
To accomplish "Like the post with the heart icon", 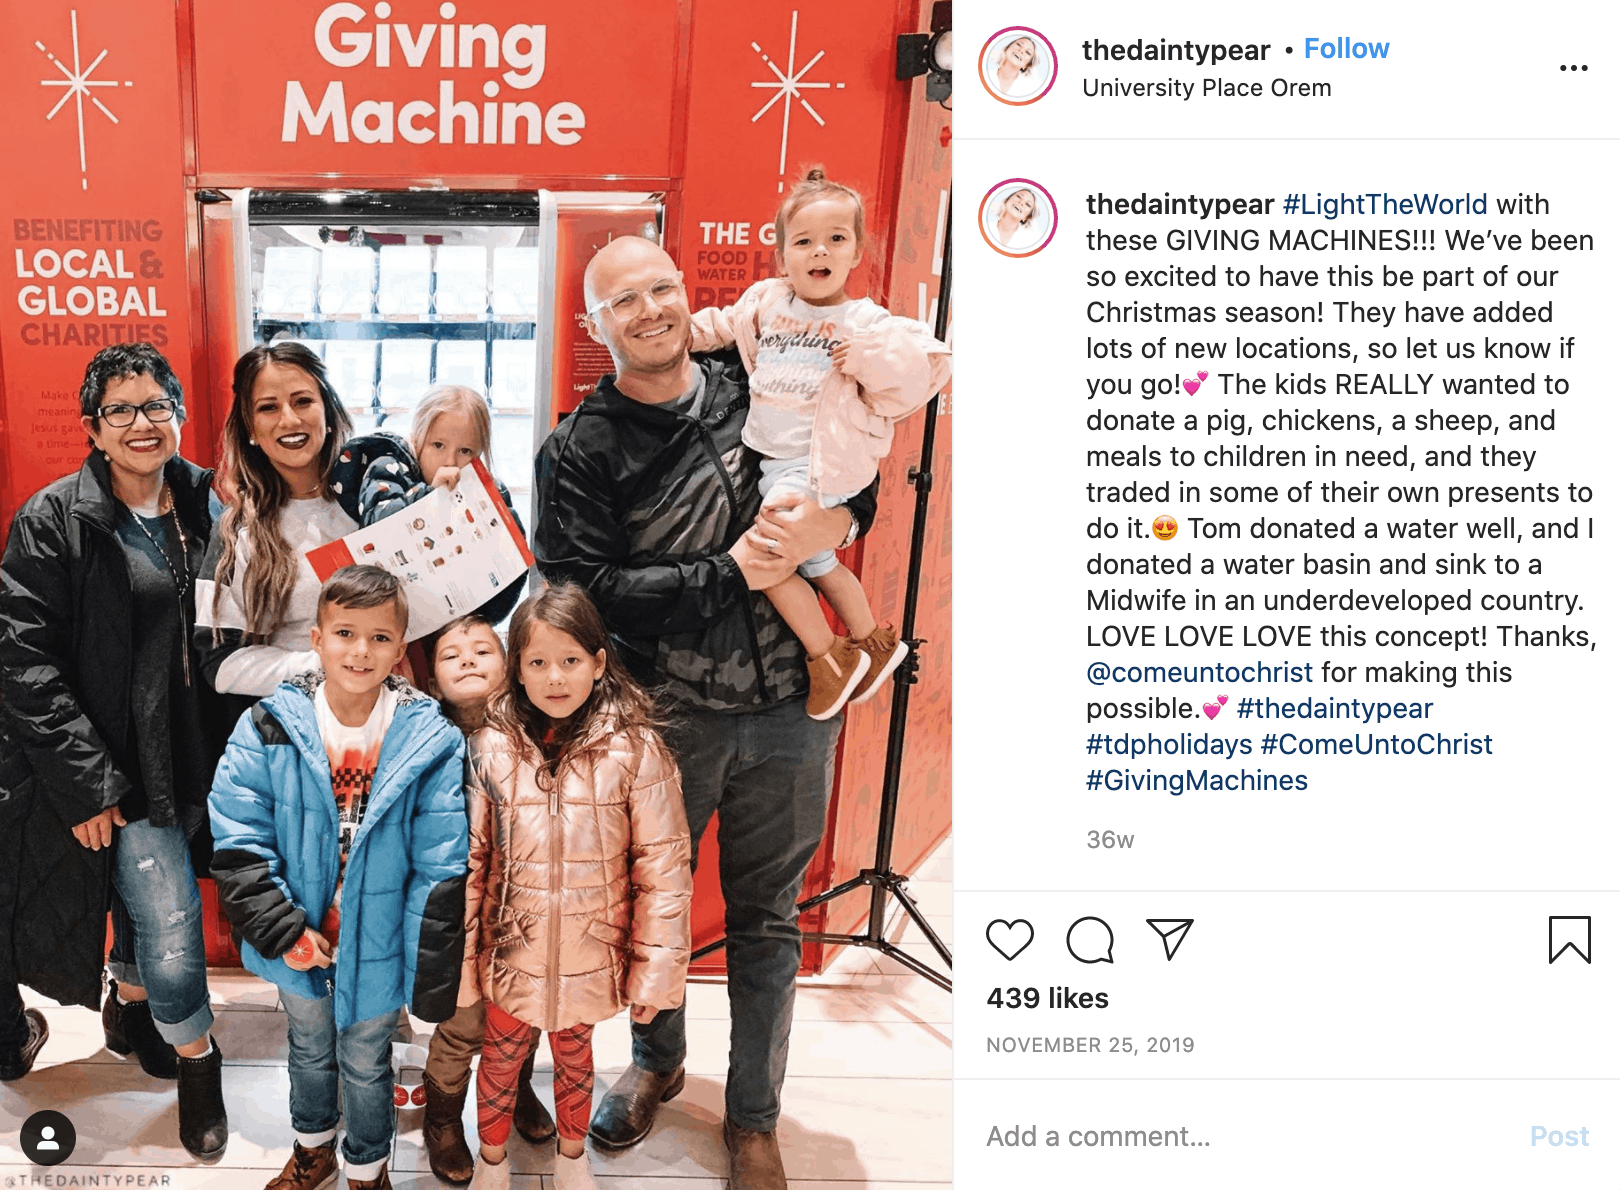I will [1009, 940].
